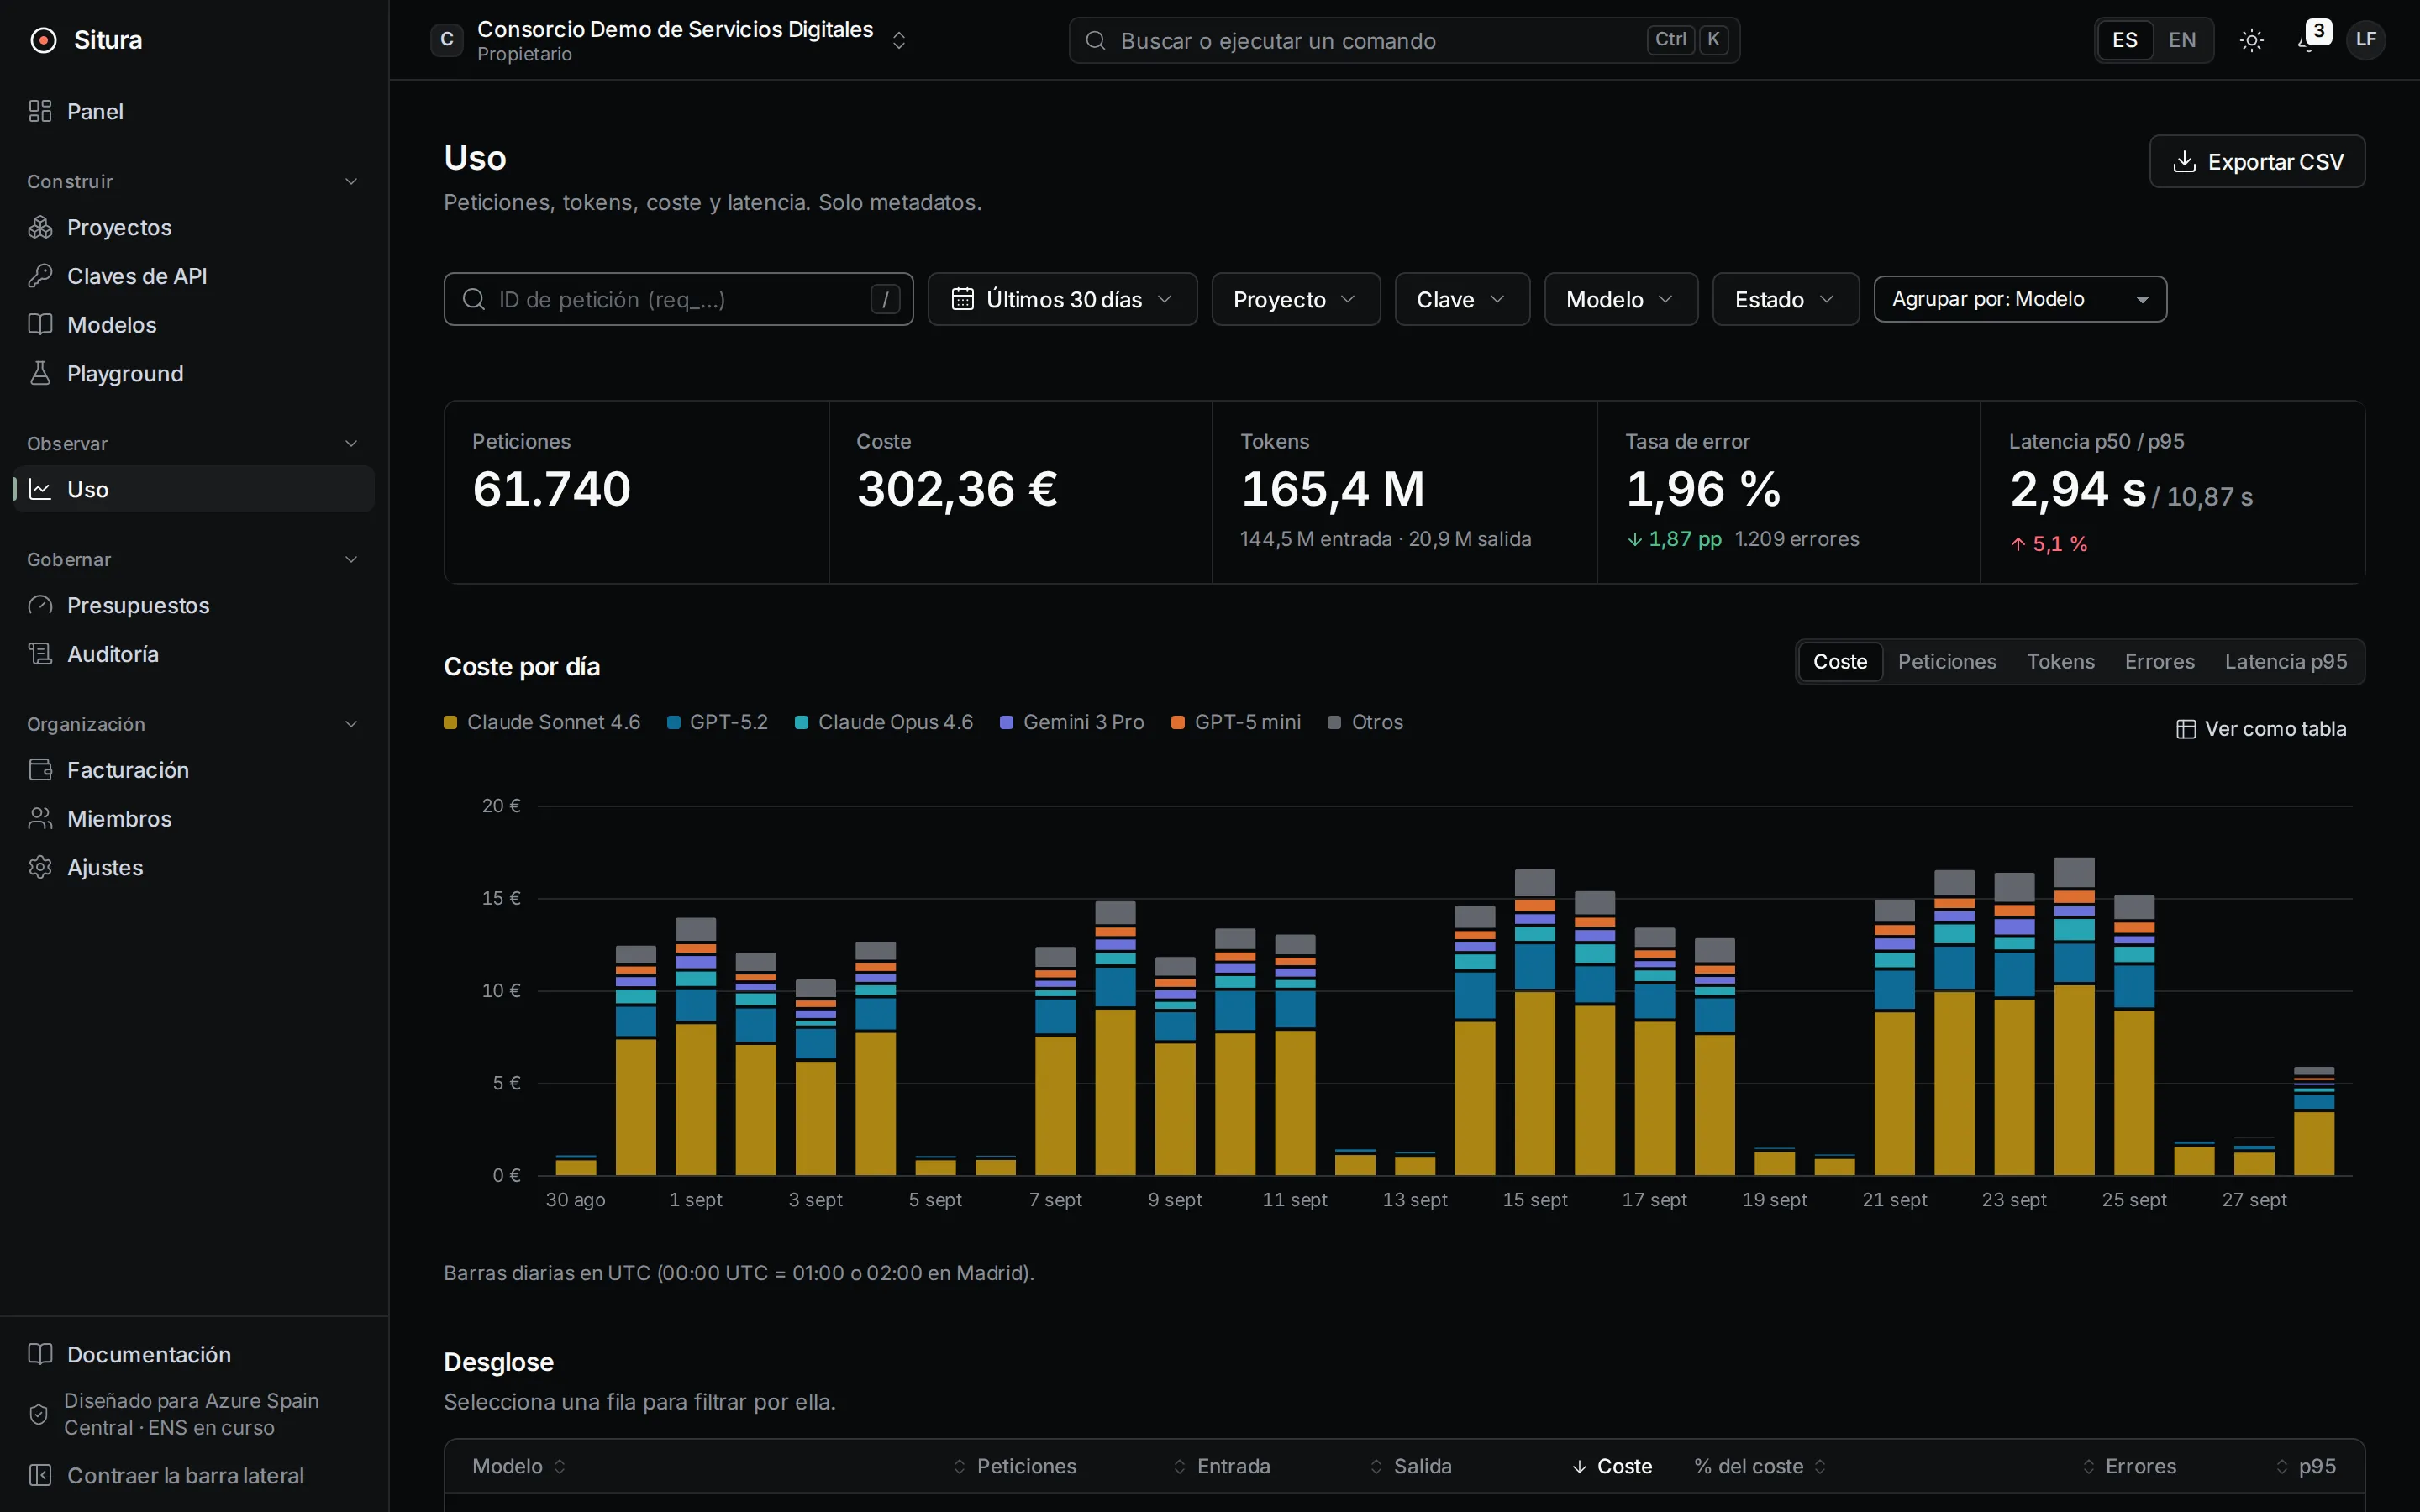The width and height of the screenshot is (2420, 1512).
Task: Sort table by Coste column
Action: click(1611, 1466)
